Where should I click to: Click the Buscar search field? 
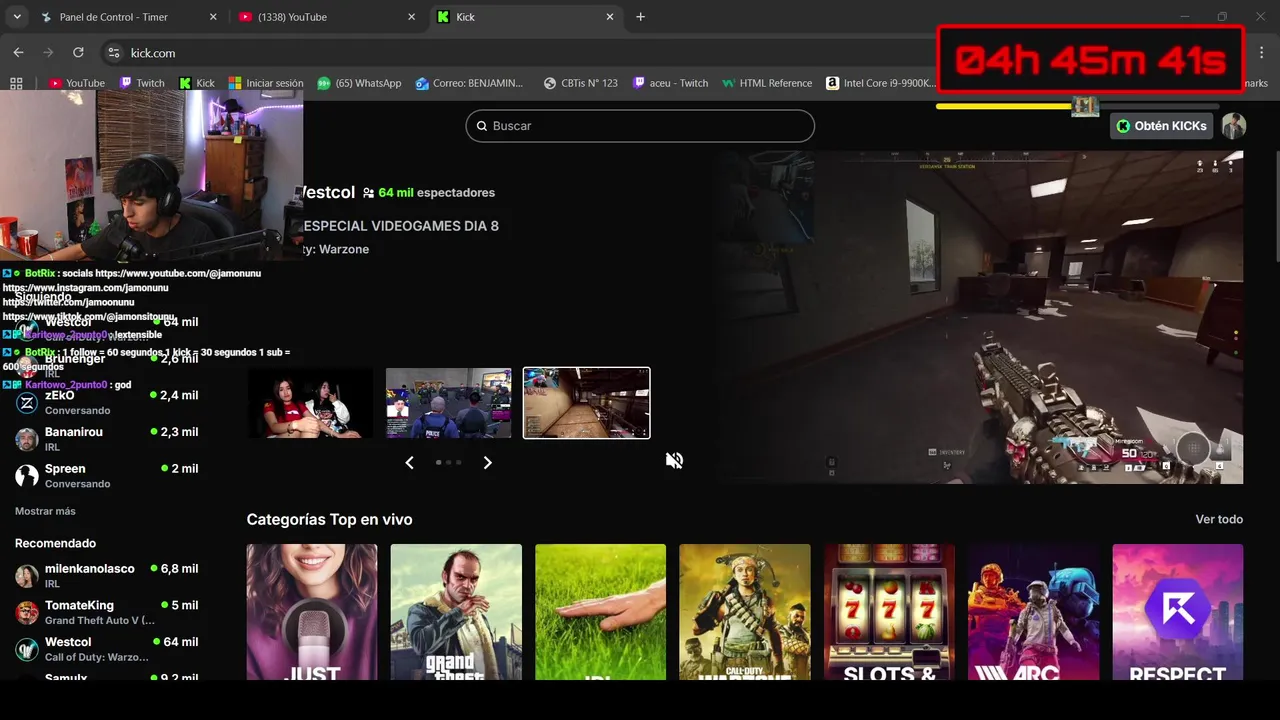[x=640, y=126]
